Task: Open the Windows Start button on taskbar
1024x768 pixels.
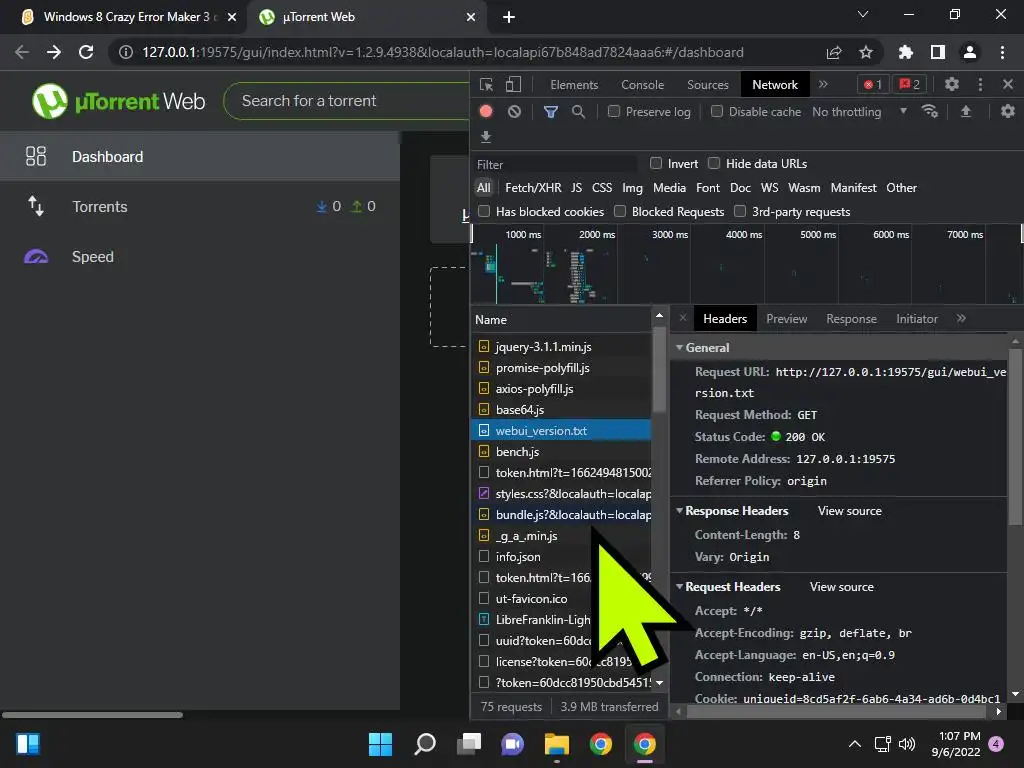Action: click(380, 744)
